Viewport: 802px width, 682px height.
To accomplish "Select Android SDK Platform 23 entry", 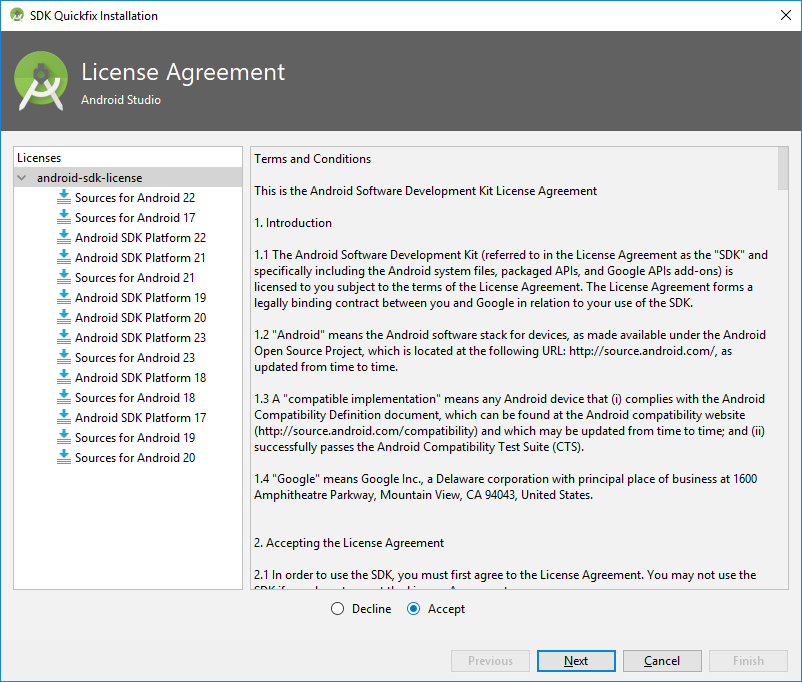I will click(140, 338).
